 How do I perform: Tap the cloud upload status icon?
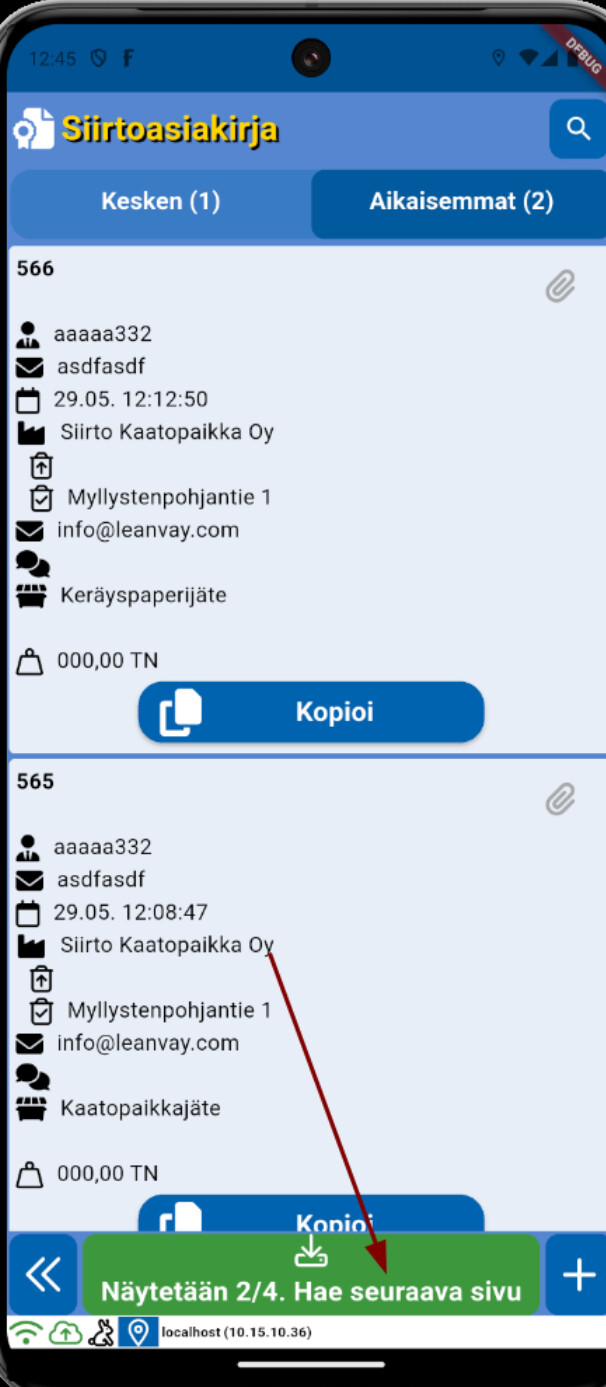[x=65, y=1333]
